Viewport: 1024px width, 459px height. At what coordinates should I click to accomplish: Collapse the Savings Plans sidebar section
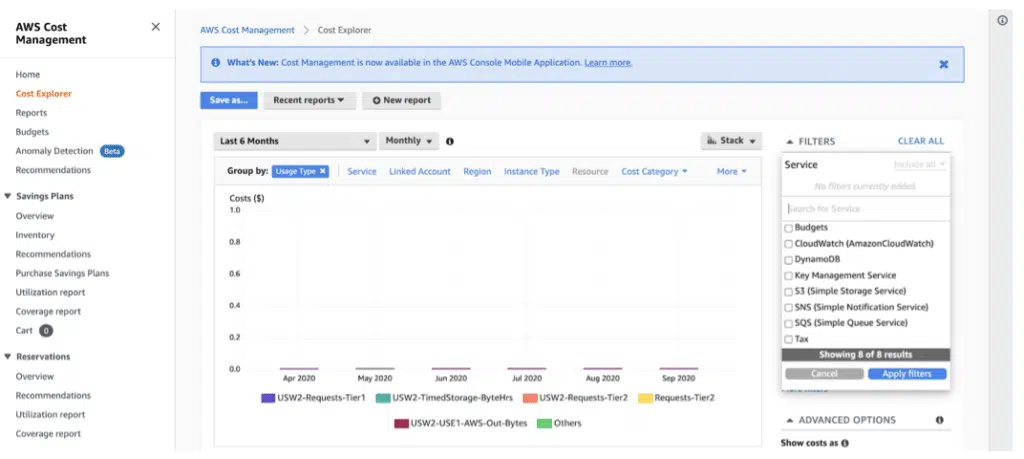(x=8, y=196)
